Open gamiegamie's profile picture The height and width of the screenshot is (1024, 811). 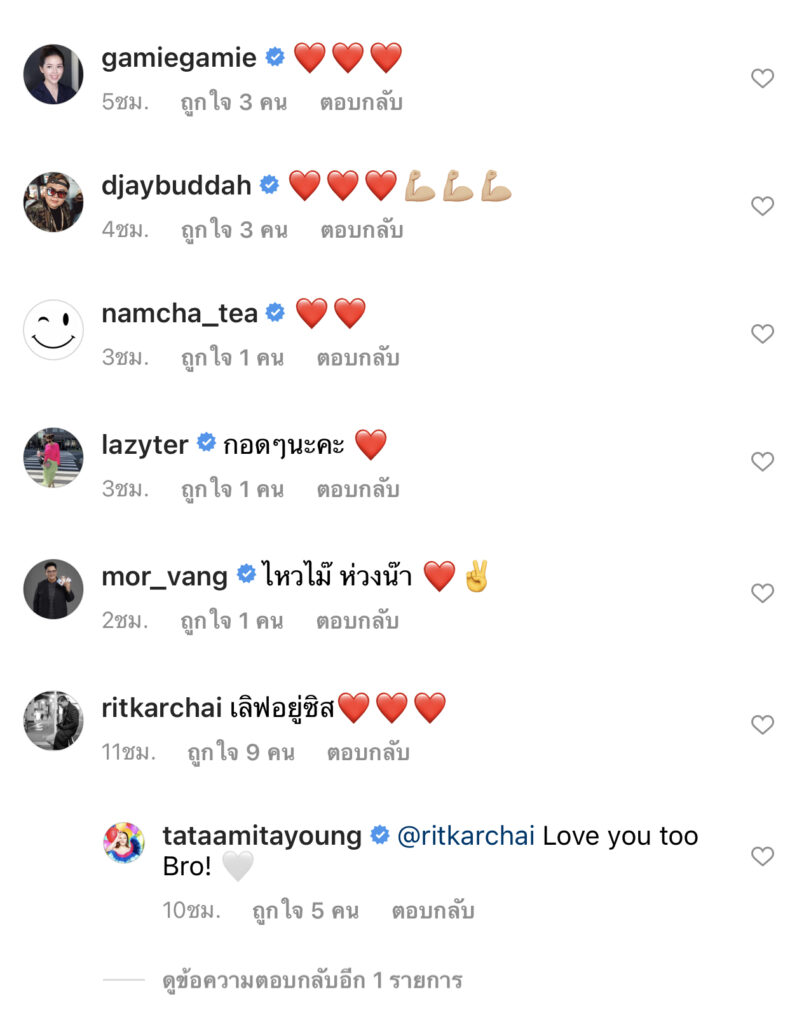[x=53, y=74]
